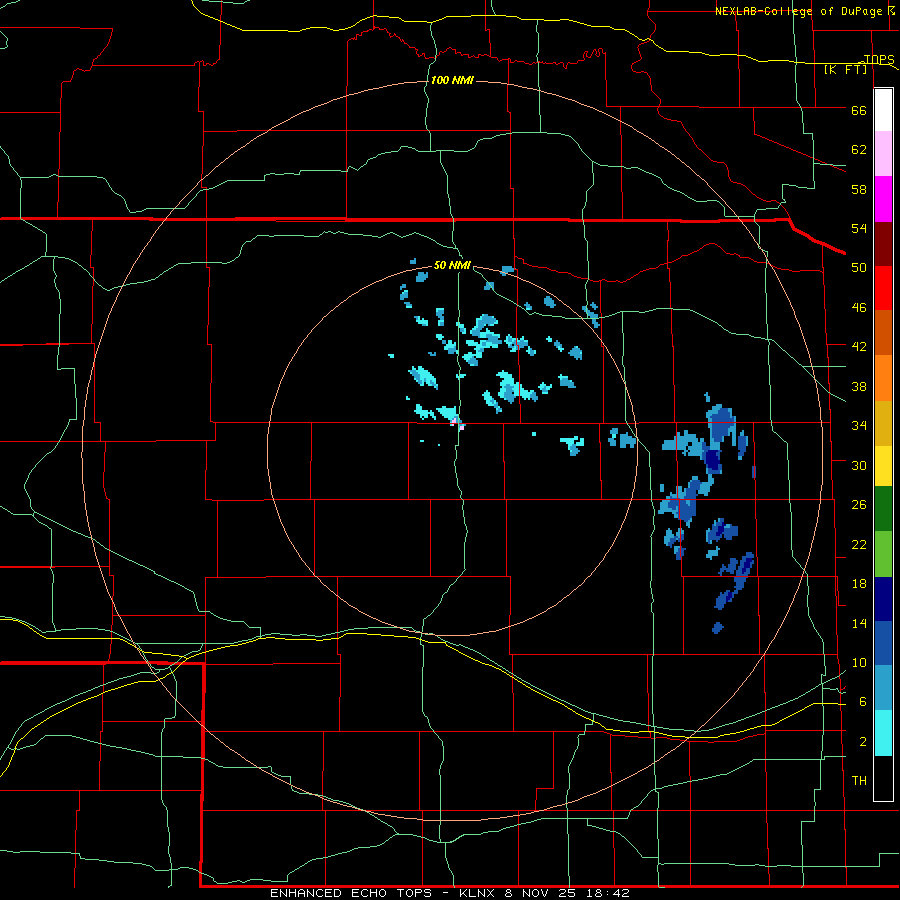Click the cyan legend swatch near 2

click(x=883, y=733)
